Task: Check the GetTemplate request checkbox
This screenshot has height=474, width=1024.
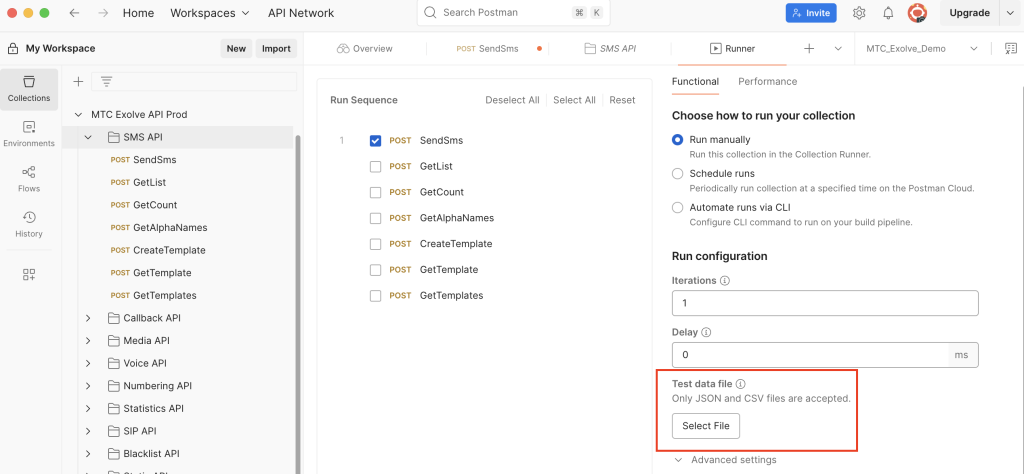Action: (376, 270)
